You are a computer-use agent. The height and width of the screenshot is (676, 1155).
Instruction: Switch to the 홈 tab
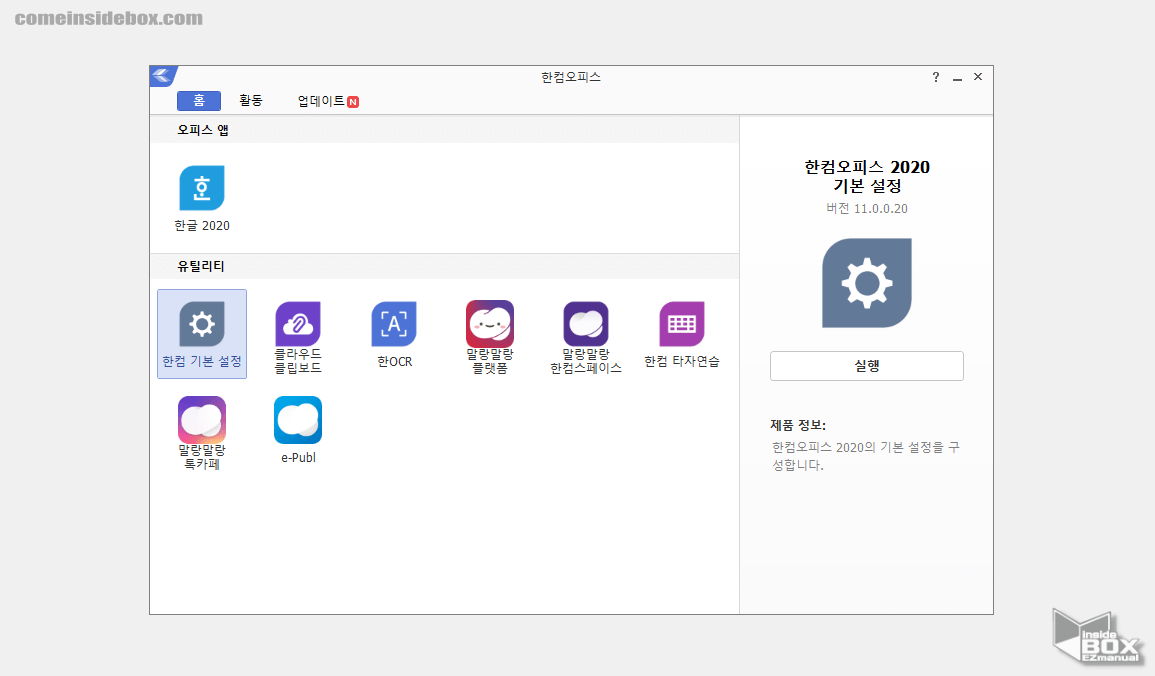[x=199, y=101]
